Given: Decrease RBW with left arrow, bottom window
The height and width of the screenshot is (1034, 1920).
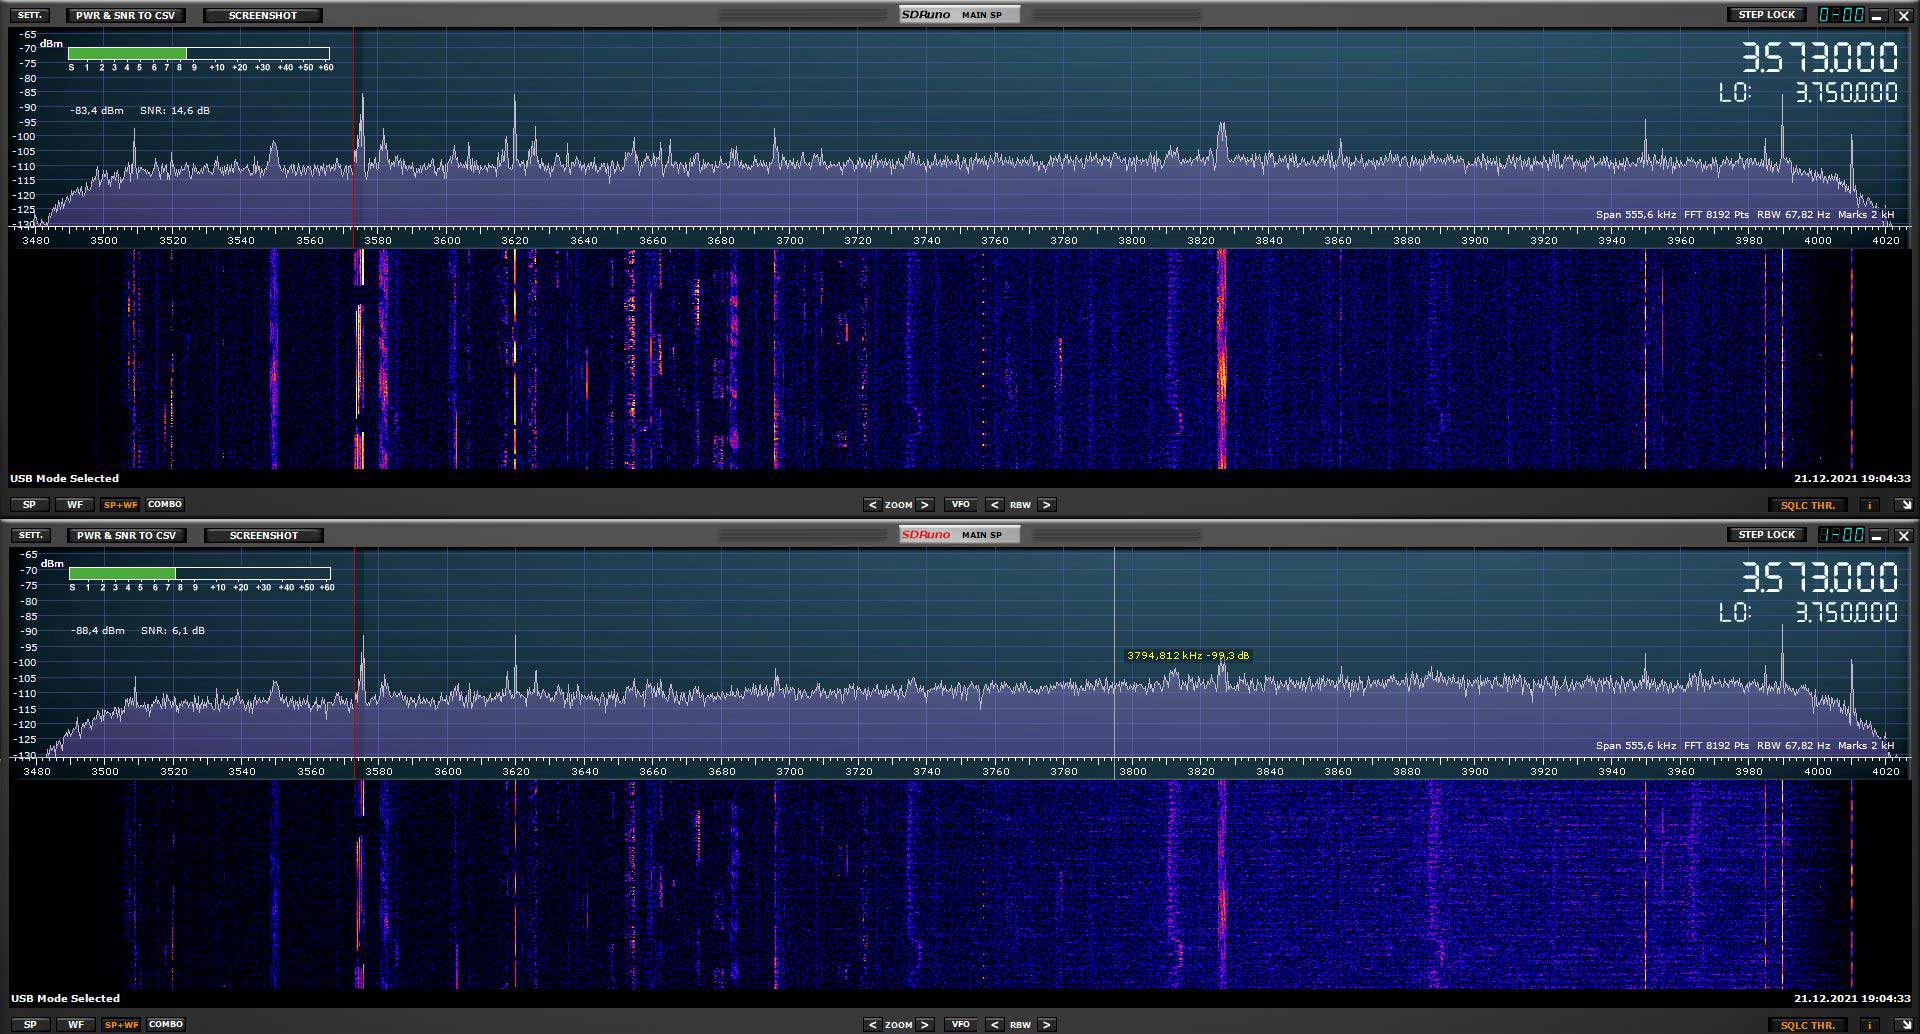Looking at the screenshot, I should [995, 1025].
